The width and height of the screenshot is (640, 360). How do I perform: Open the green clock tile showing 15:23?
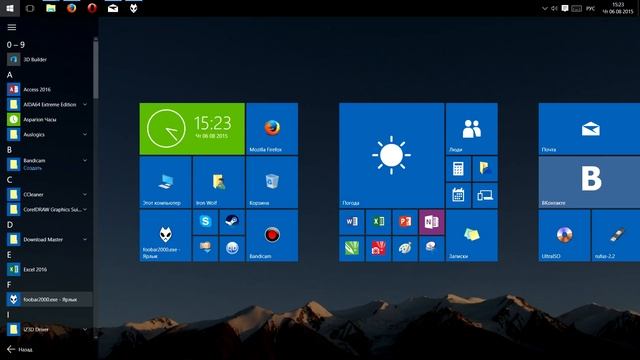coord(192,129)
